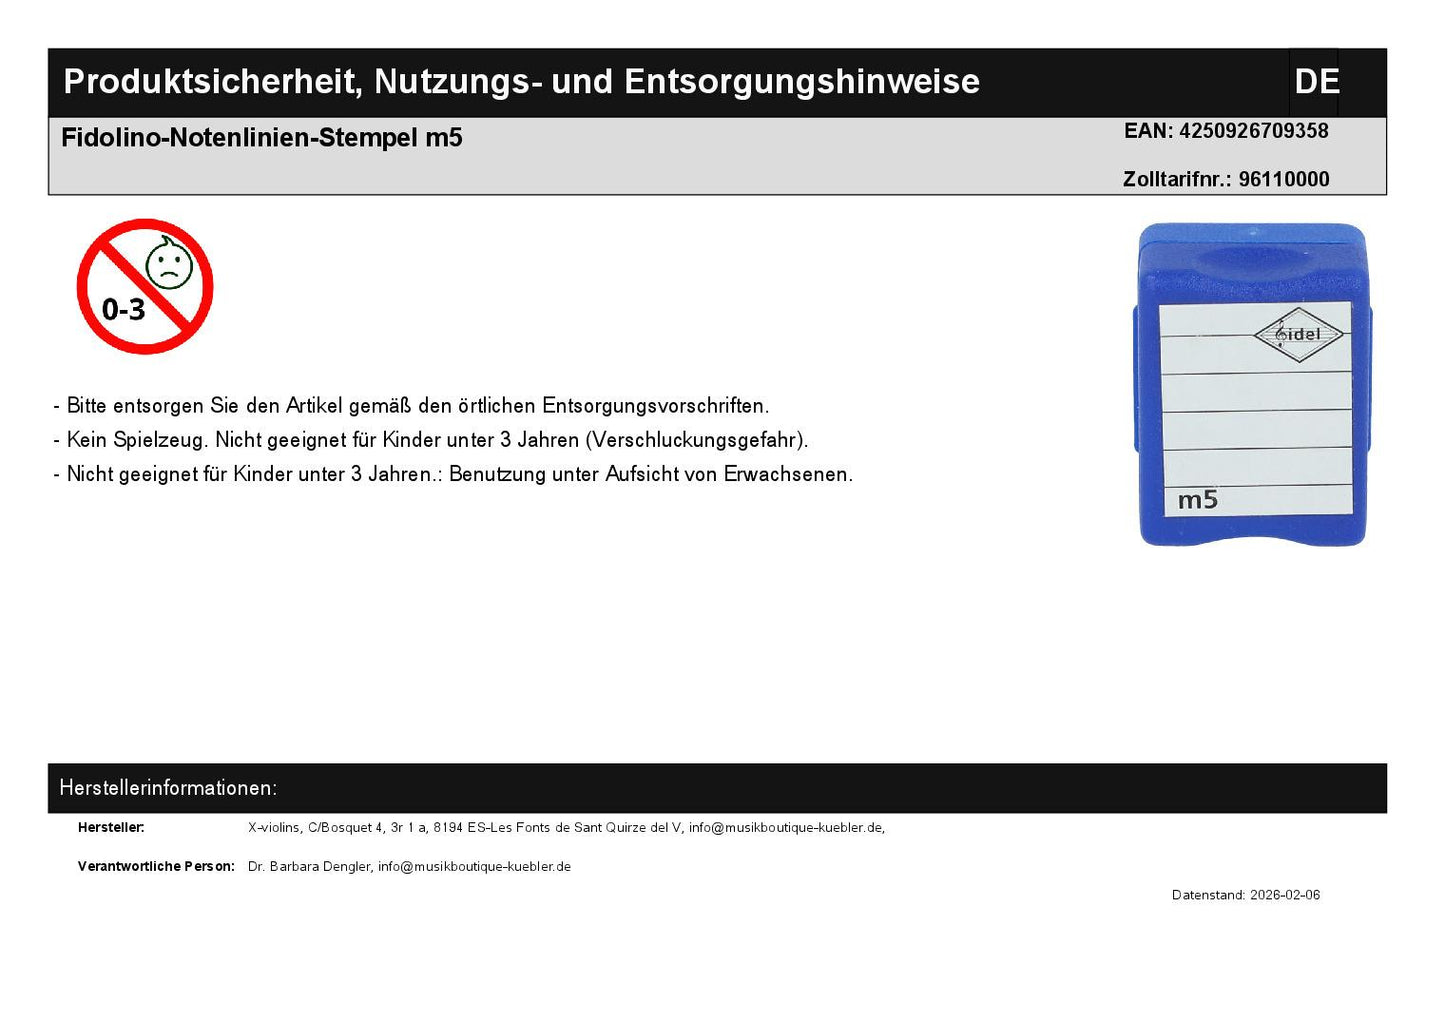
Task: Open the email link in the Hersteller line
Action: [785, 828]
